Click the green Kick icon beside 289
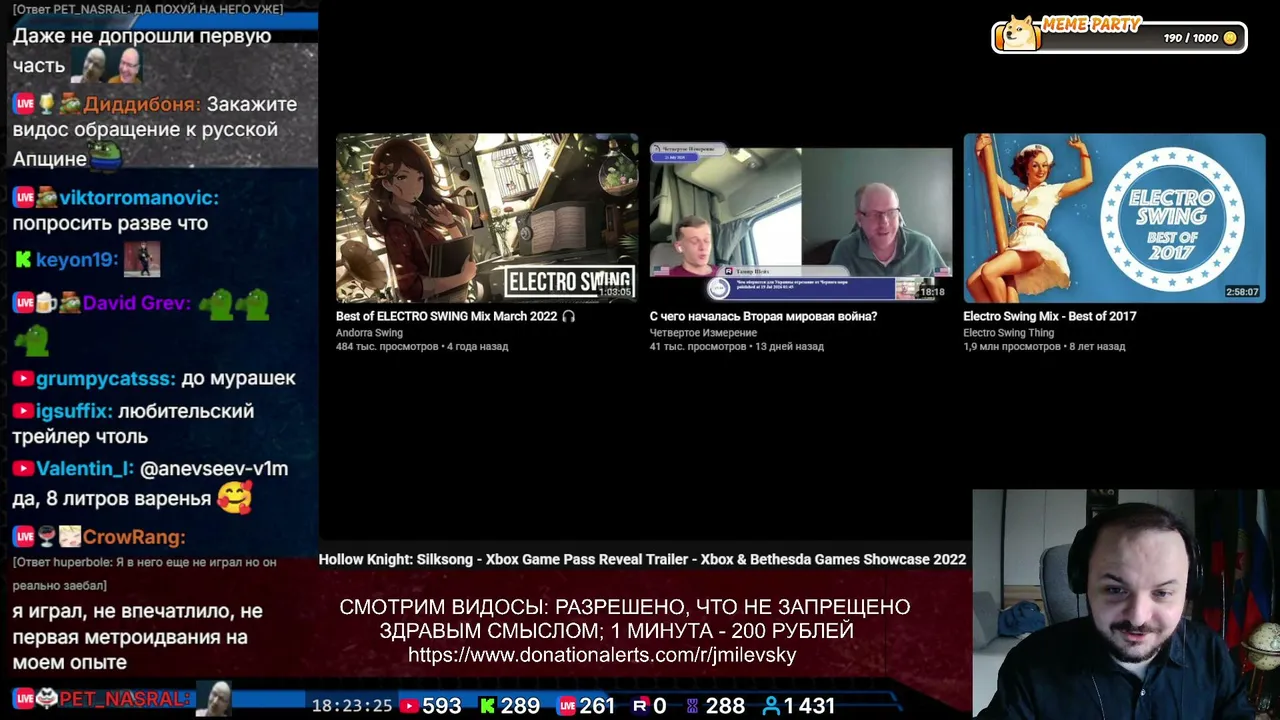This screenshot has height=720, width=1280. tap(488, 706)
